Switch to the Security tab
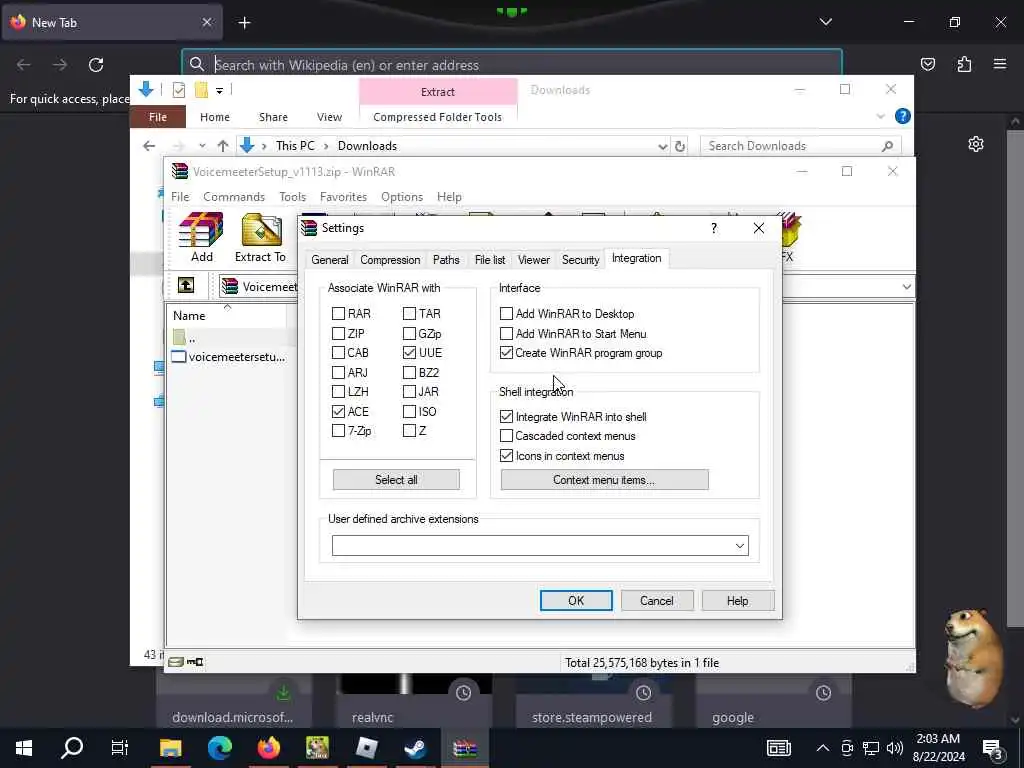This screenshot has width=1024, height=768. [x=581, y=260]
